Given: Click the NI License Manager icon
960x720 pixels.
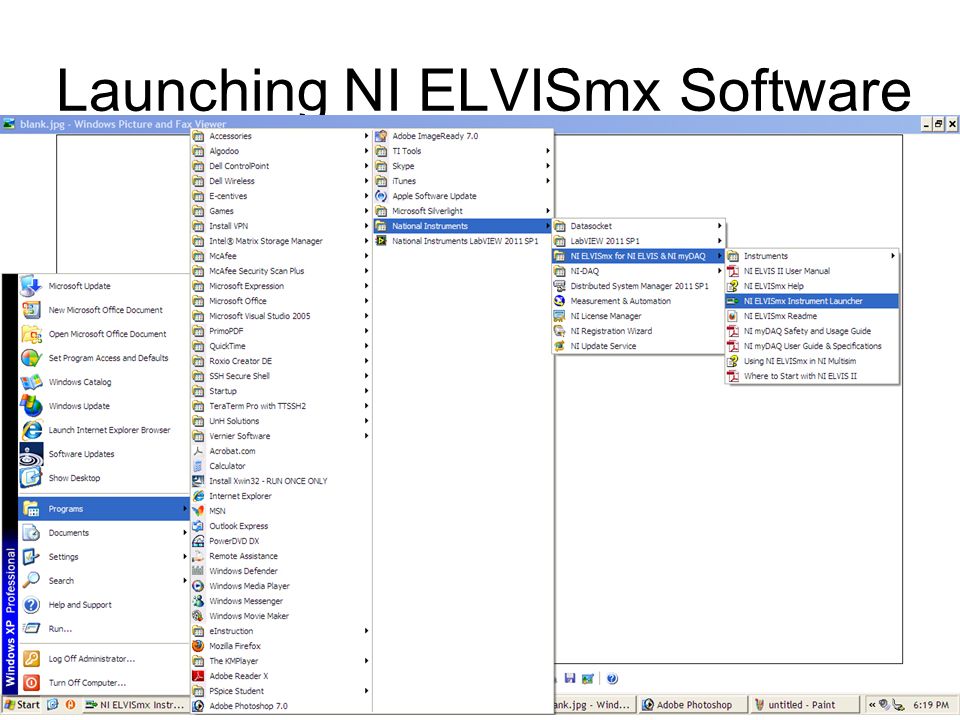Looking at the screenshot, I should pyautogui.click(x=559, y=316).
